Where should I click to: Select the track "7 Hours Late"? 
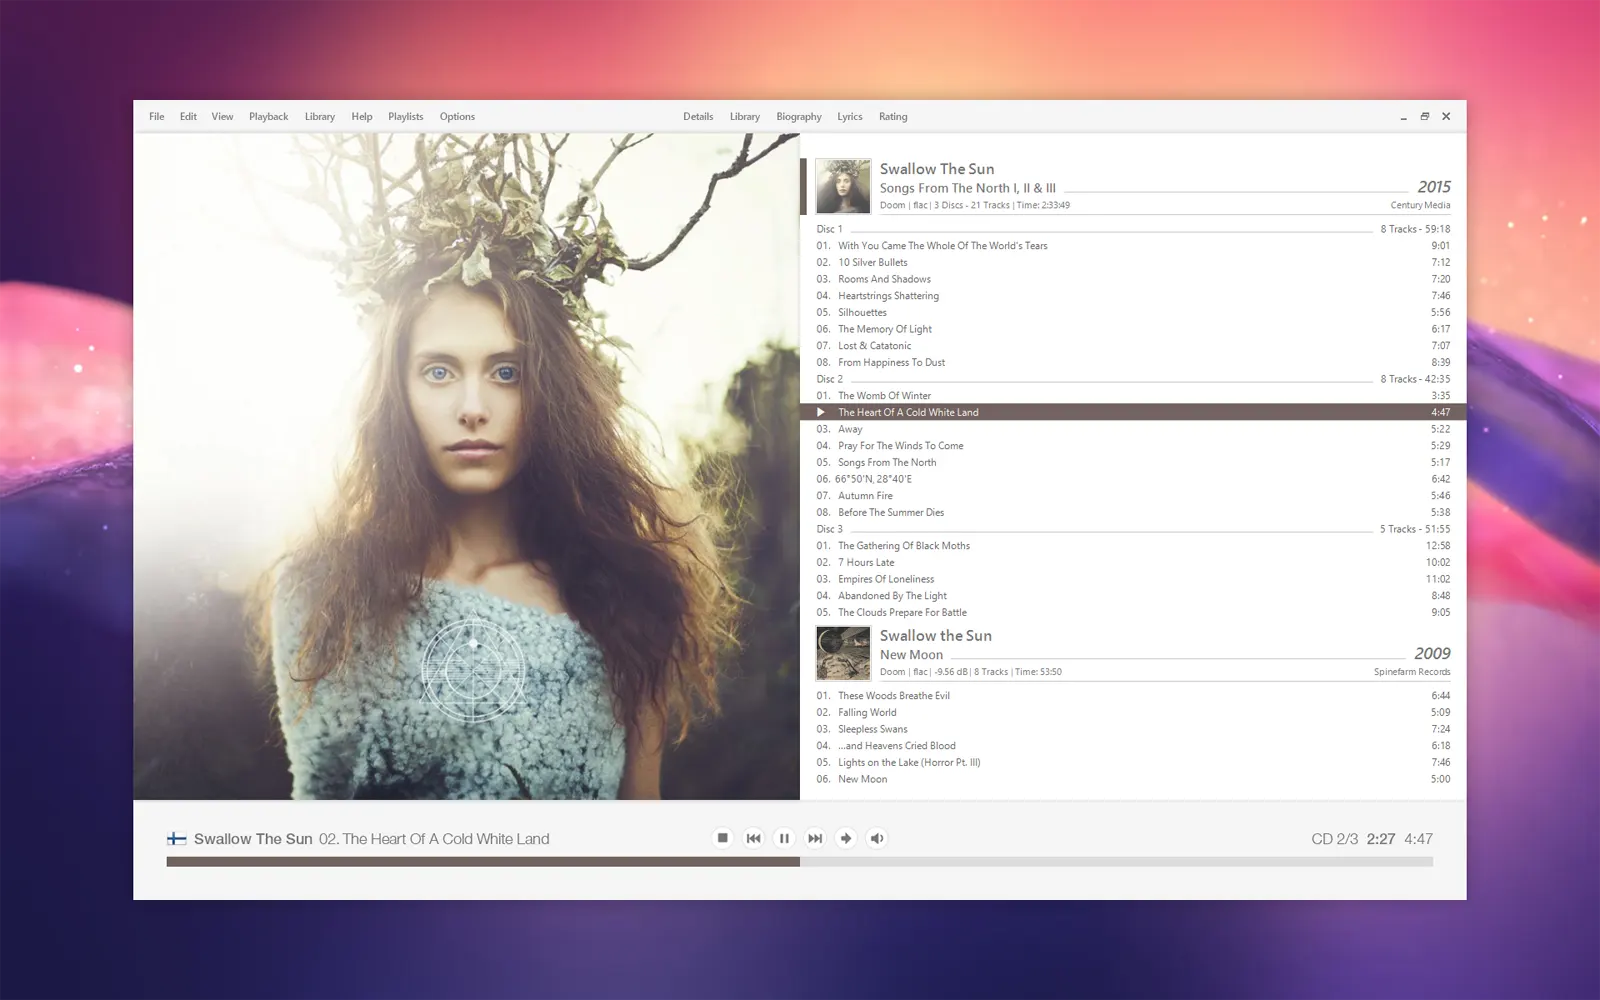pos(1133,562)
